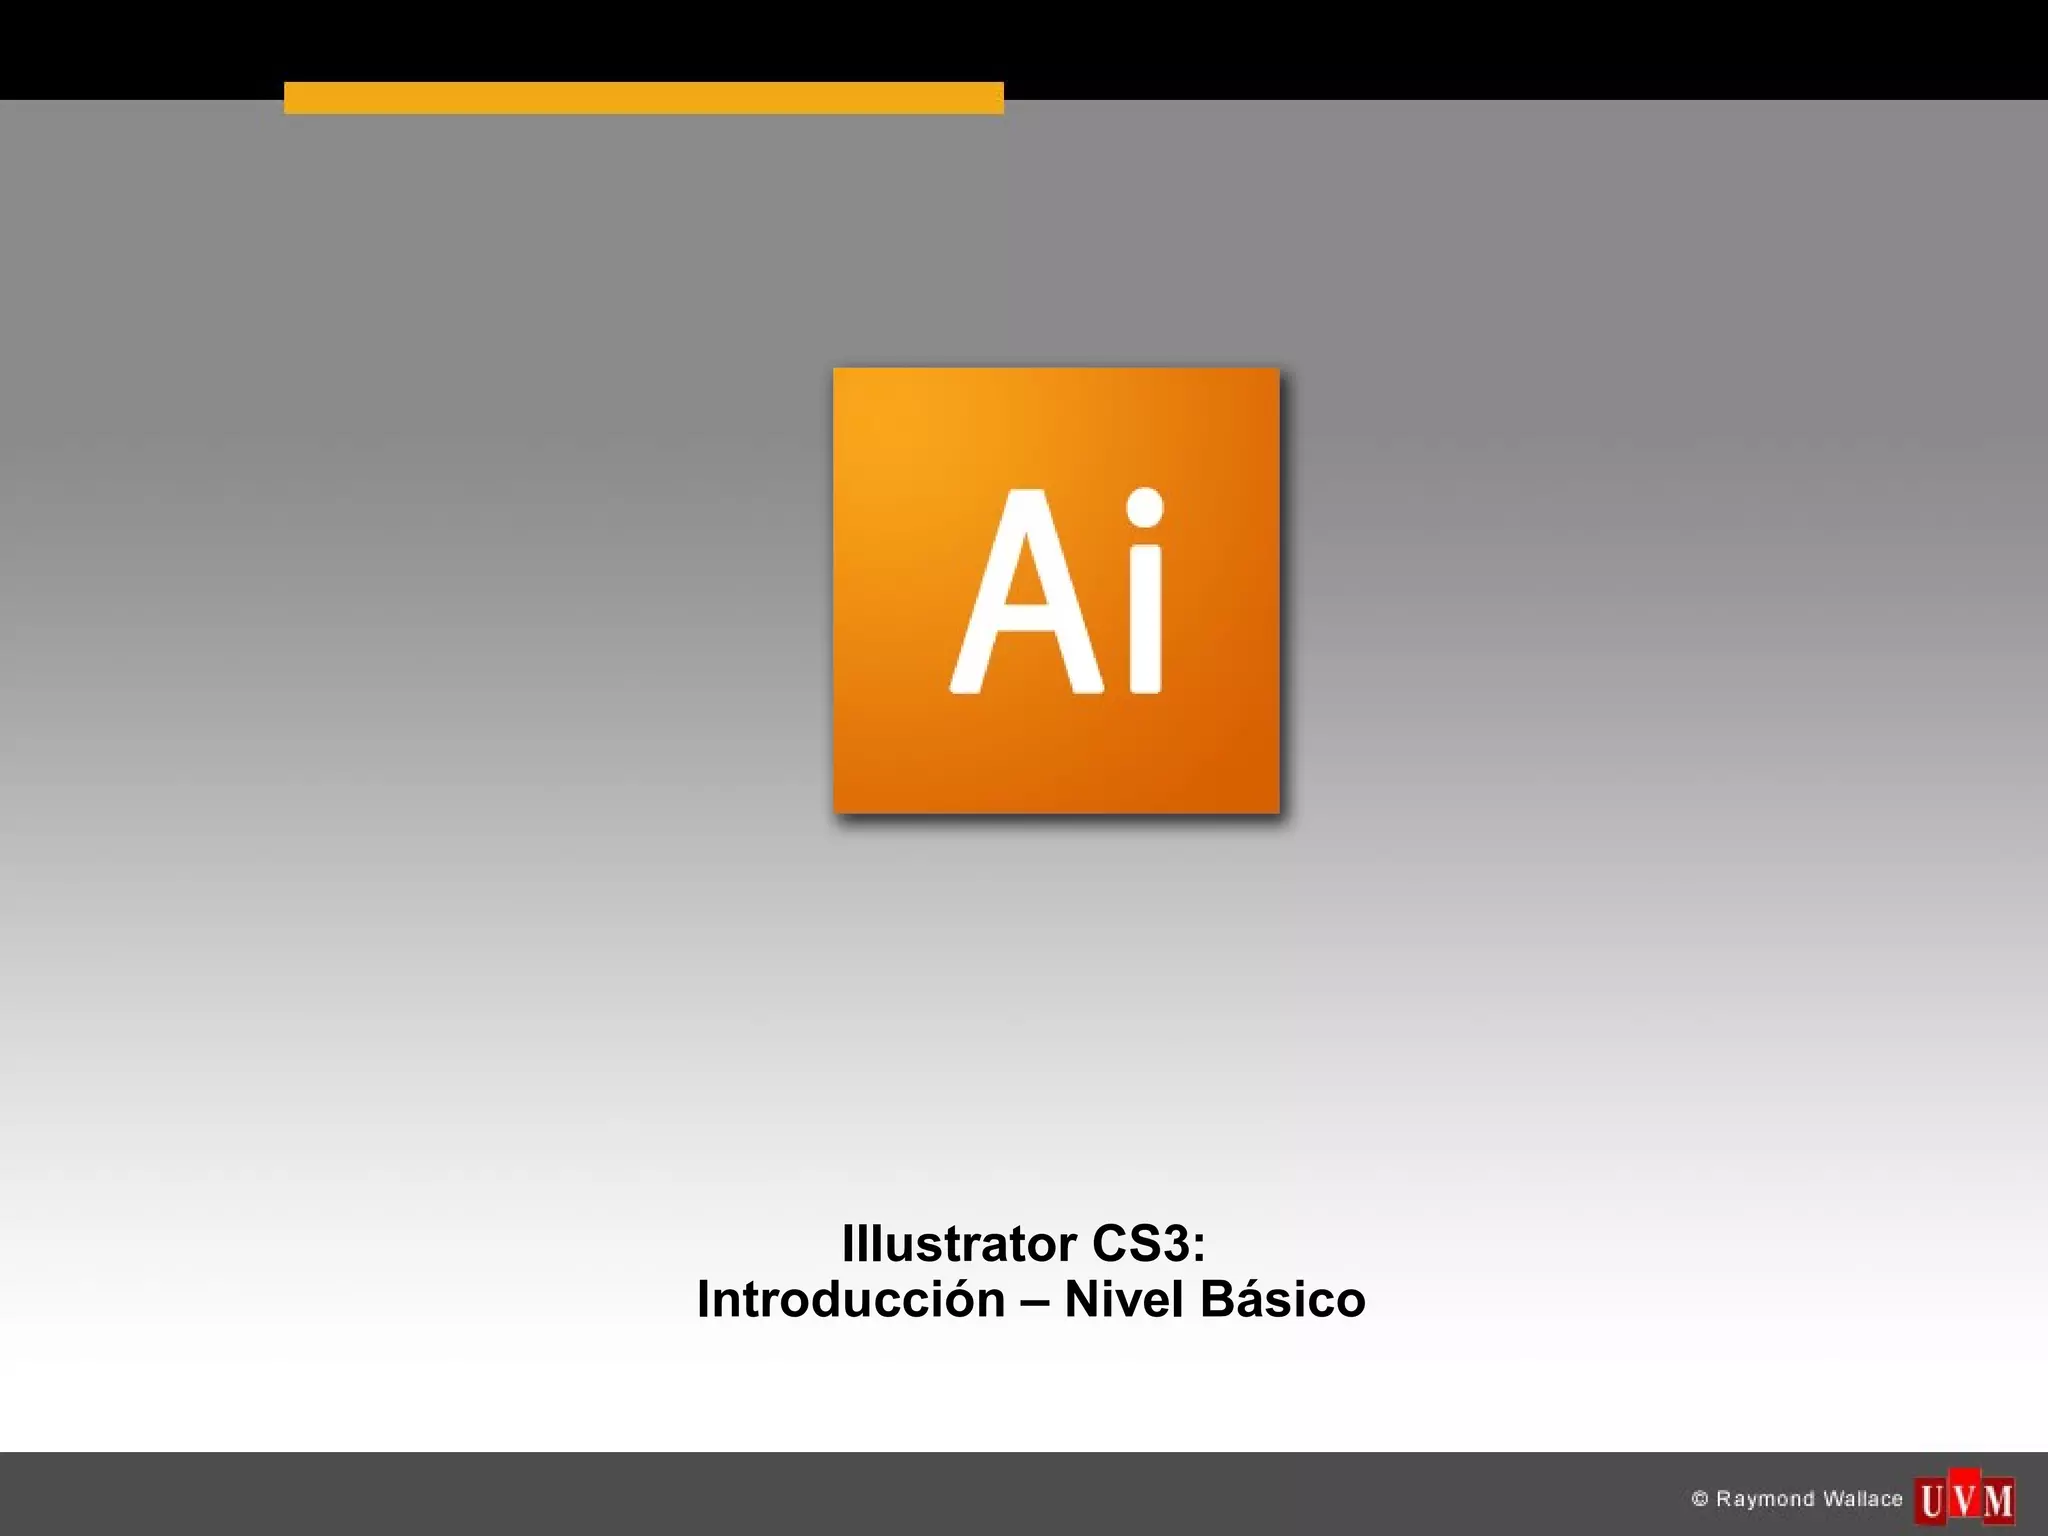
Task: Click the "Raymond Wallace" credit text
Action: click(1809, 1499)
